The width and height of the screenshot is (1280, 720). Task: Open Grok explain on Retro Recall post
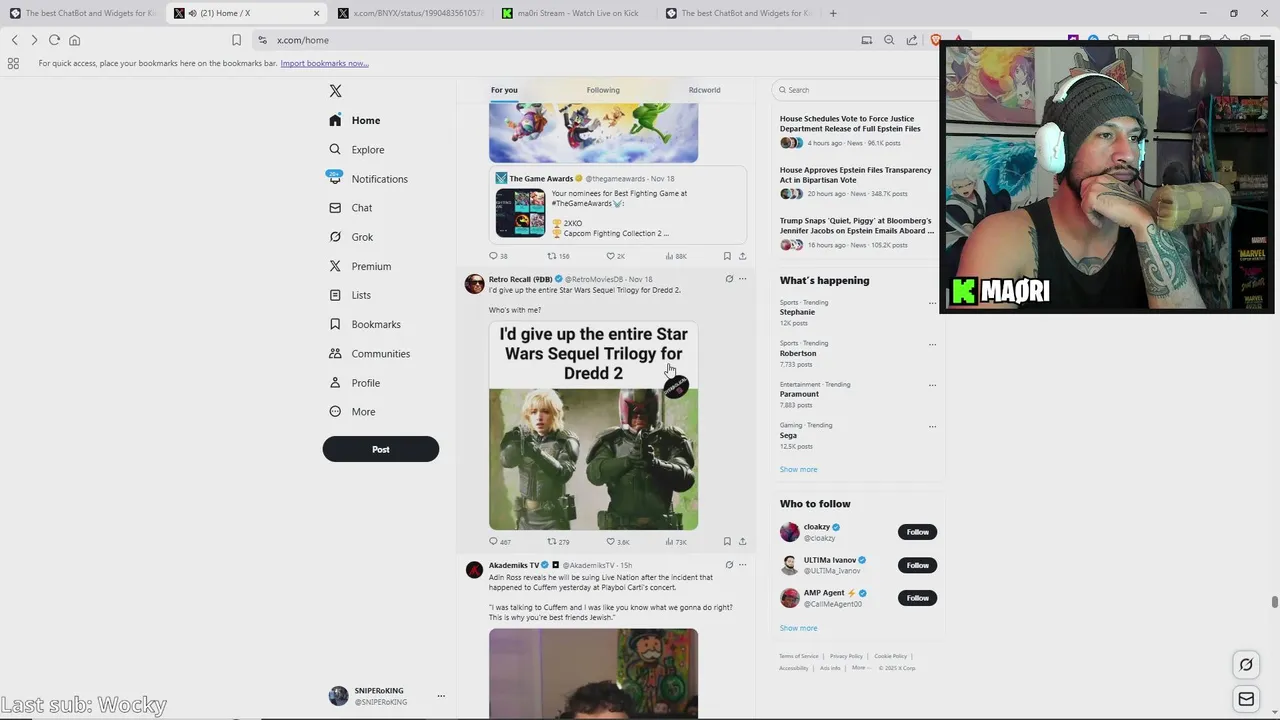(729, 279)
